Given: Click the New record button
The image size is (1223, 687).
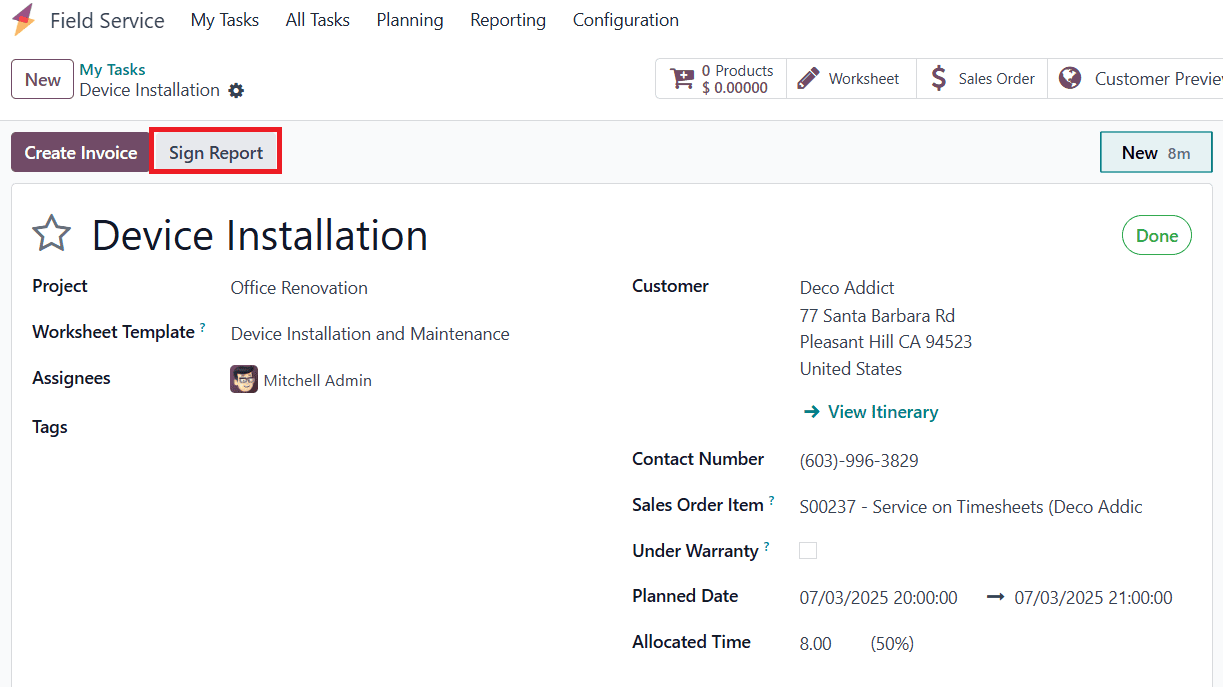Looking at the screenshot, I should click(43, 80).
